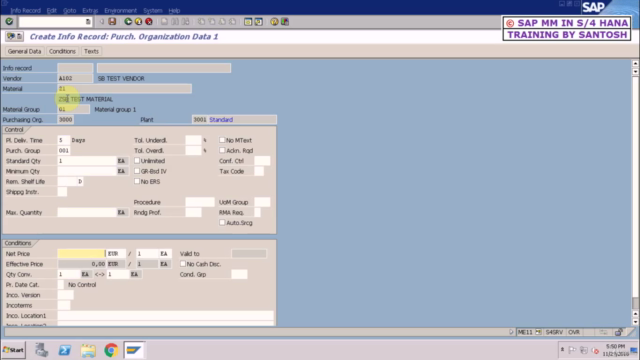Click the Find Next icon
Image resolution: width=640 pixels, height=360 pixels.
coord(185,22)
